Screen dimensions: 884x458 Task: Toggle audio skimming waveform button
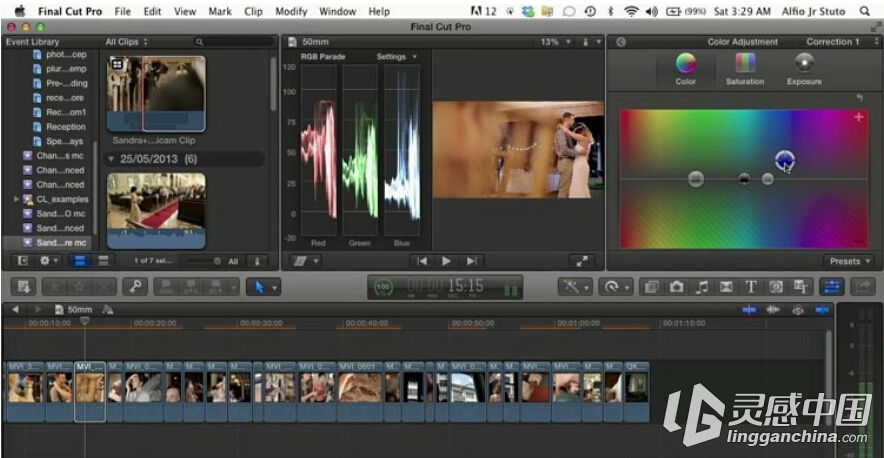[773, 309]
